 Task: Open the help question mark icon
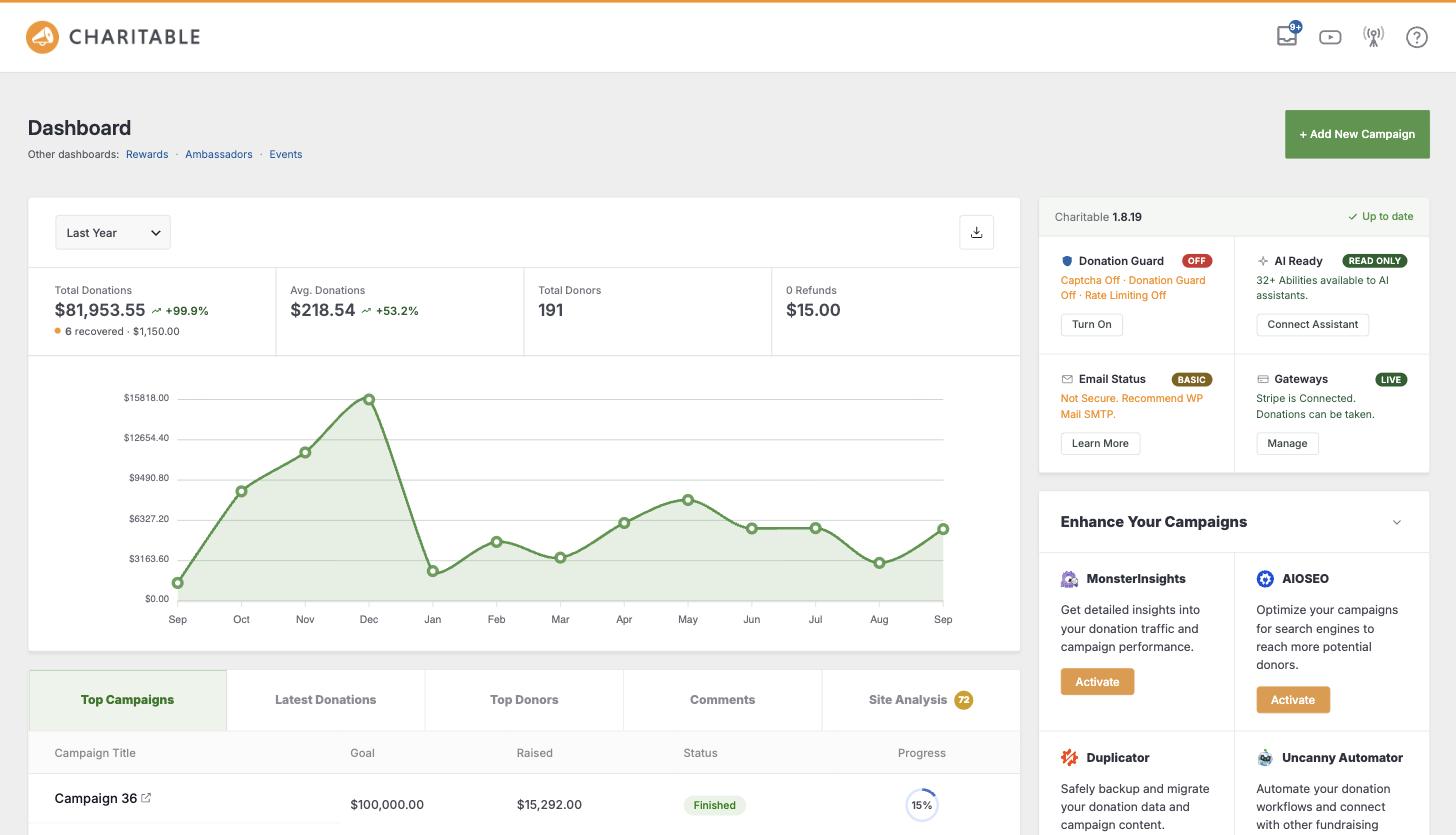click(x=1417, y=37)
